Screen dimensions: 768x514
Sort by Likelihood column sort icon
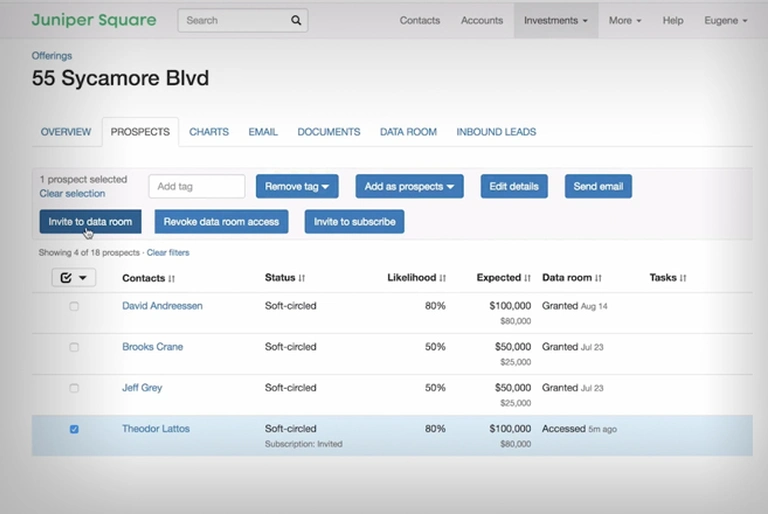coord(443,278)
